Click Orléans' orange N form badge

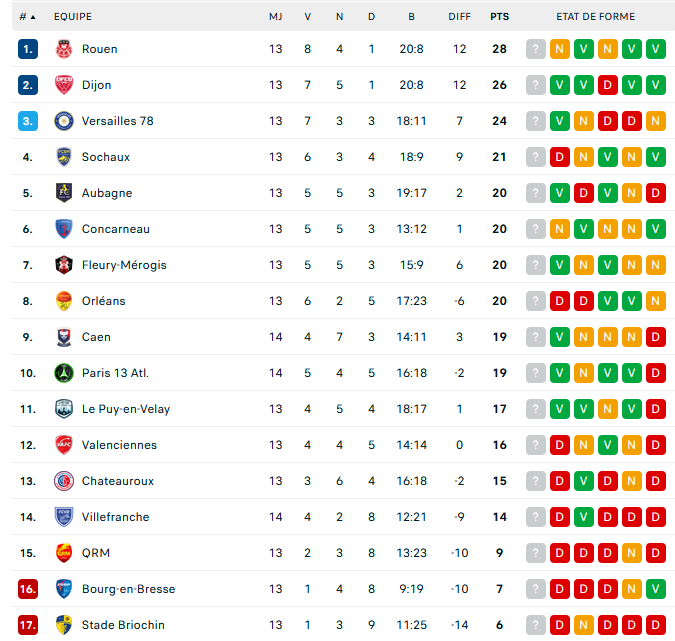656,301
